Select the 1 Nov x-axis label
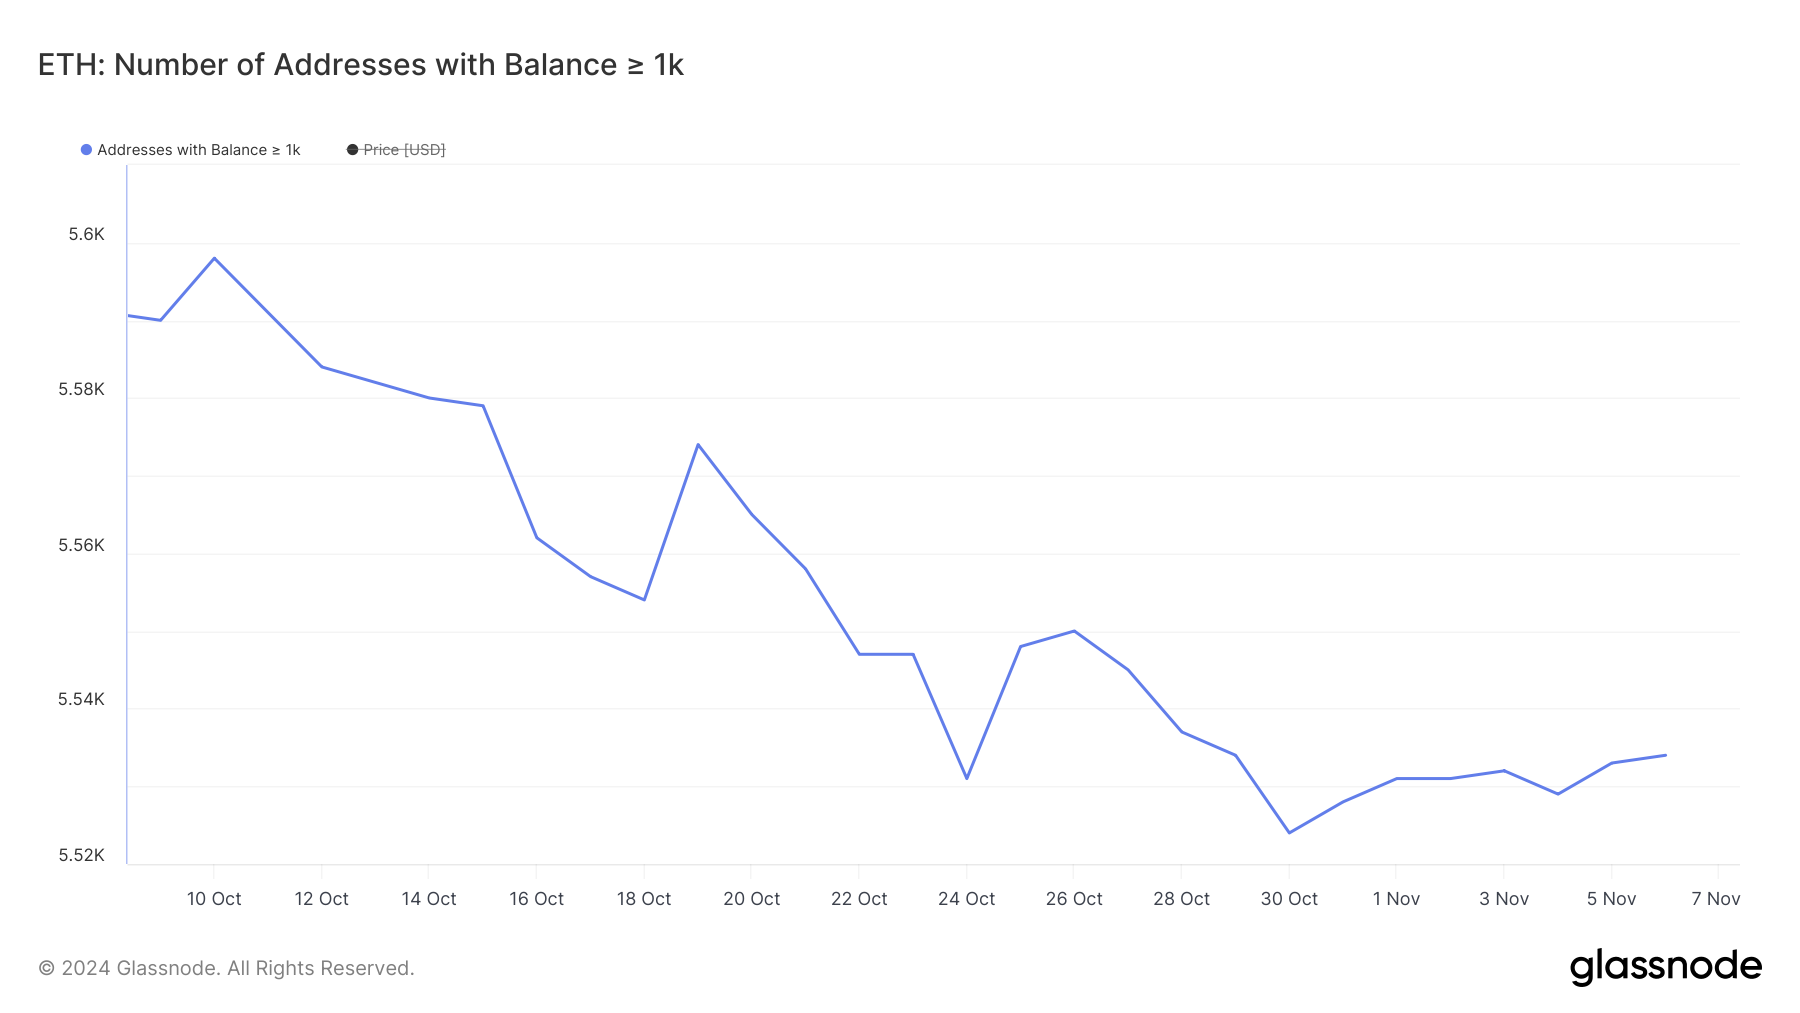The height and width of the screenshot is (1013, 1800). tap(1396, 899)
